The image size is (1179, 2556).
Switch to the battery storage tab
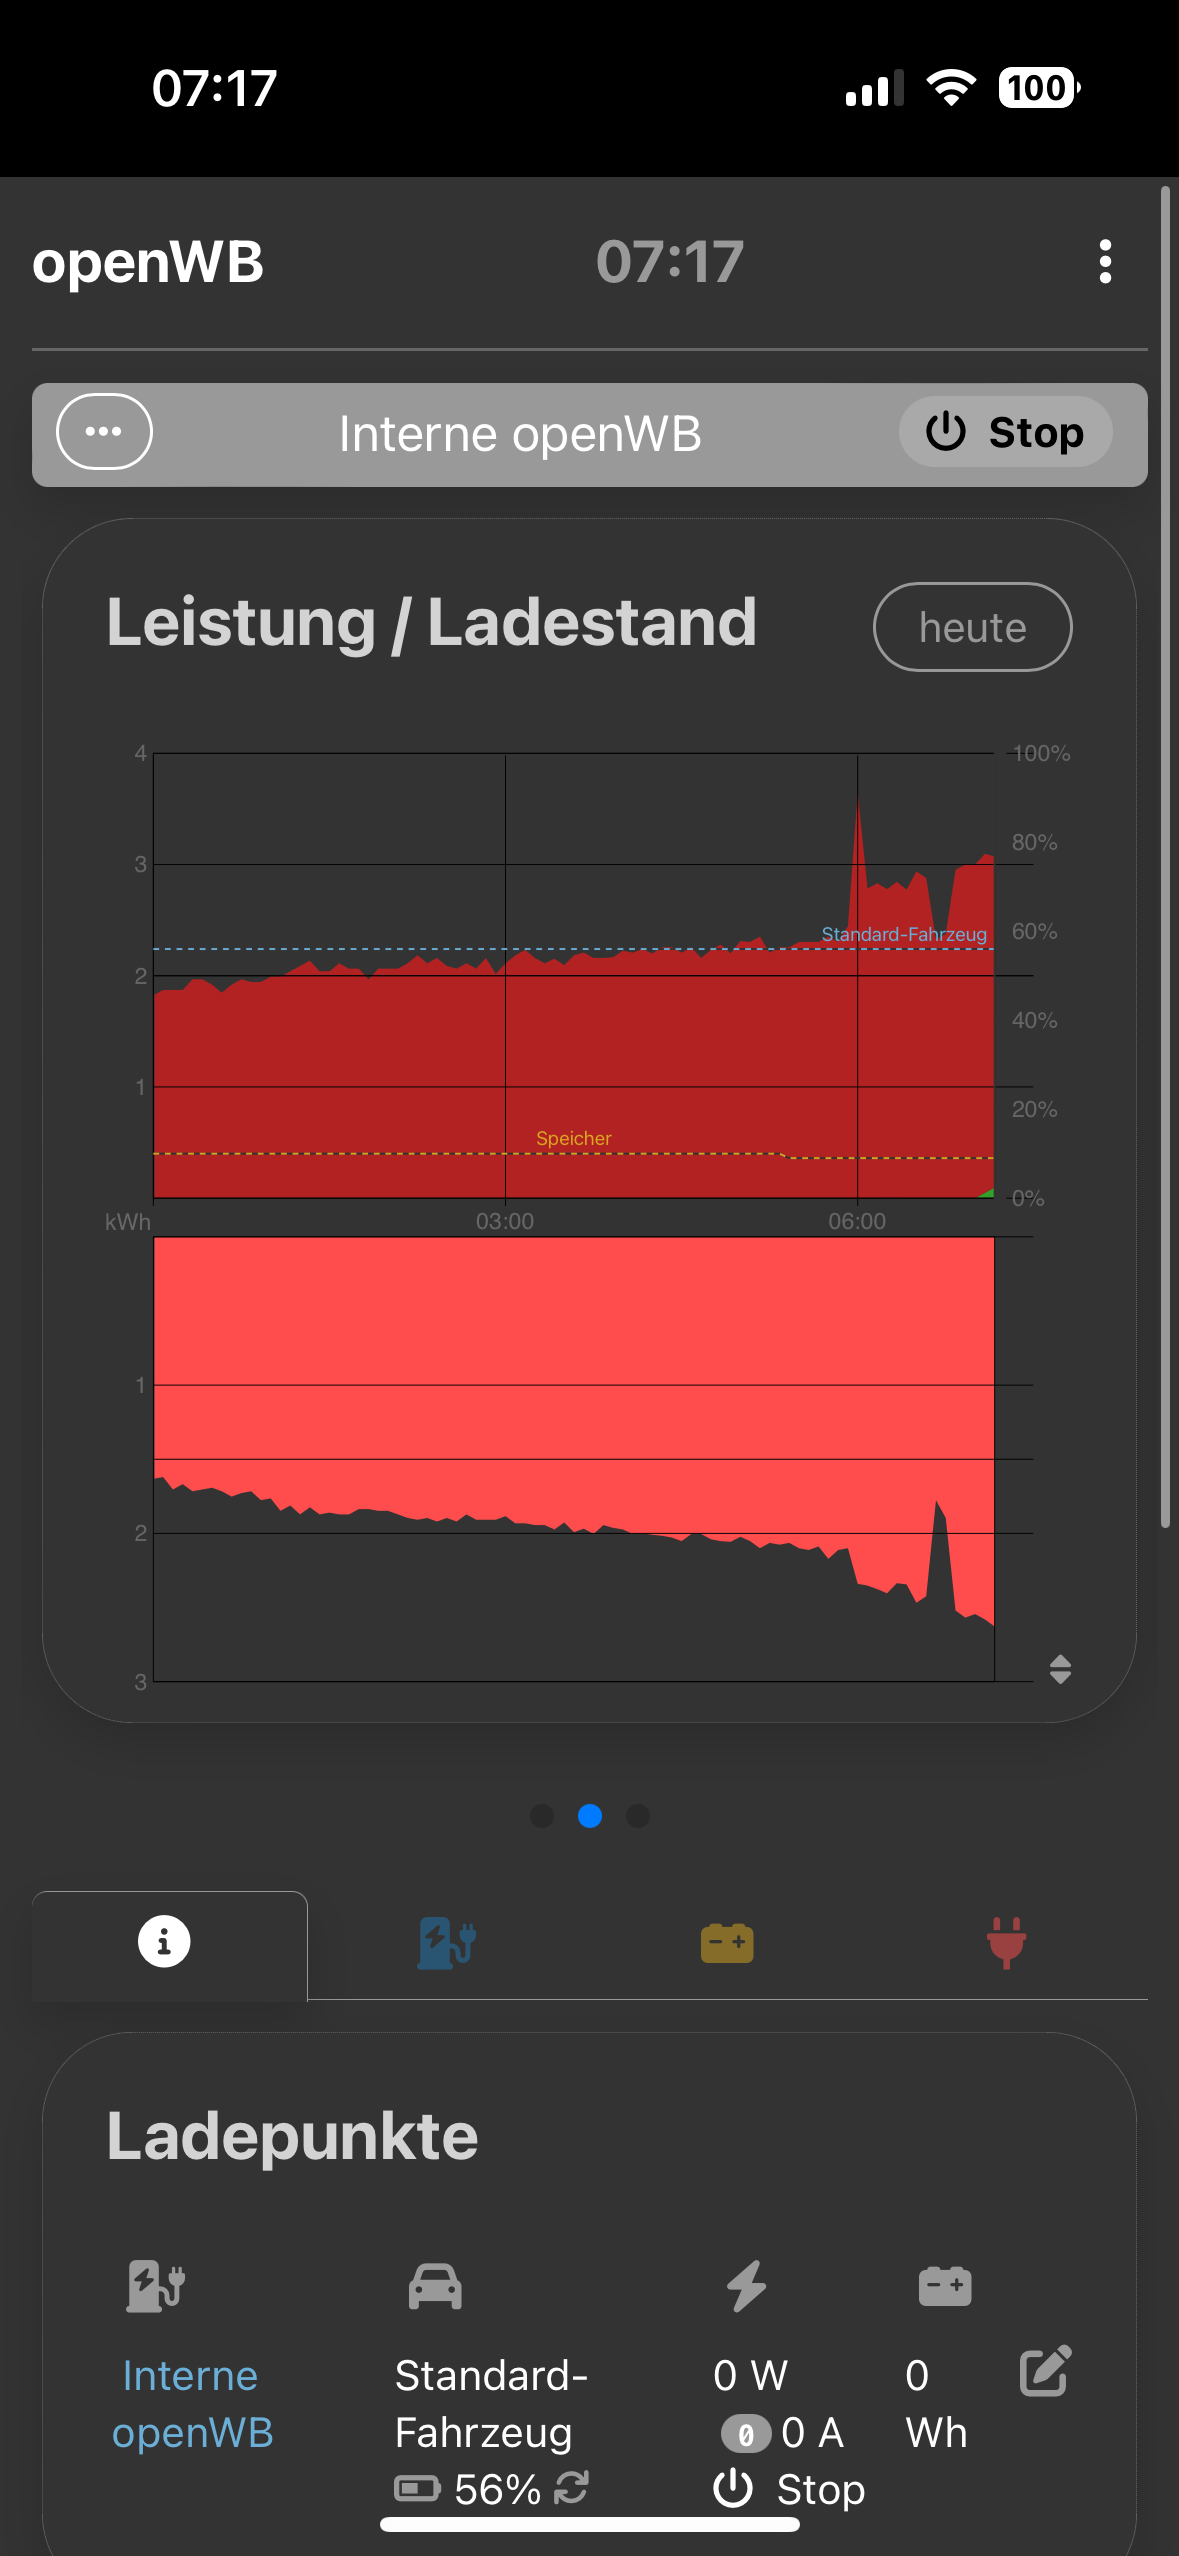pos(727,1943)
